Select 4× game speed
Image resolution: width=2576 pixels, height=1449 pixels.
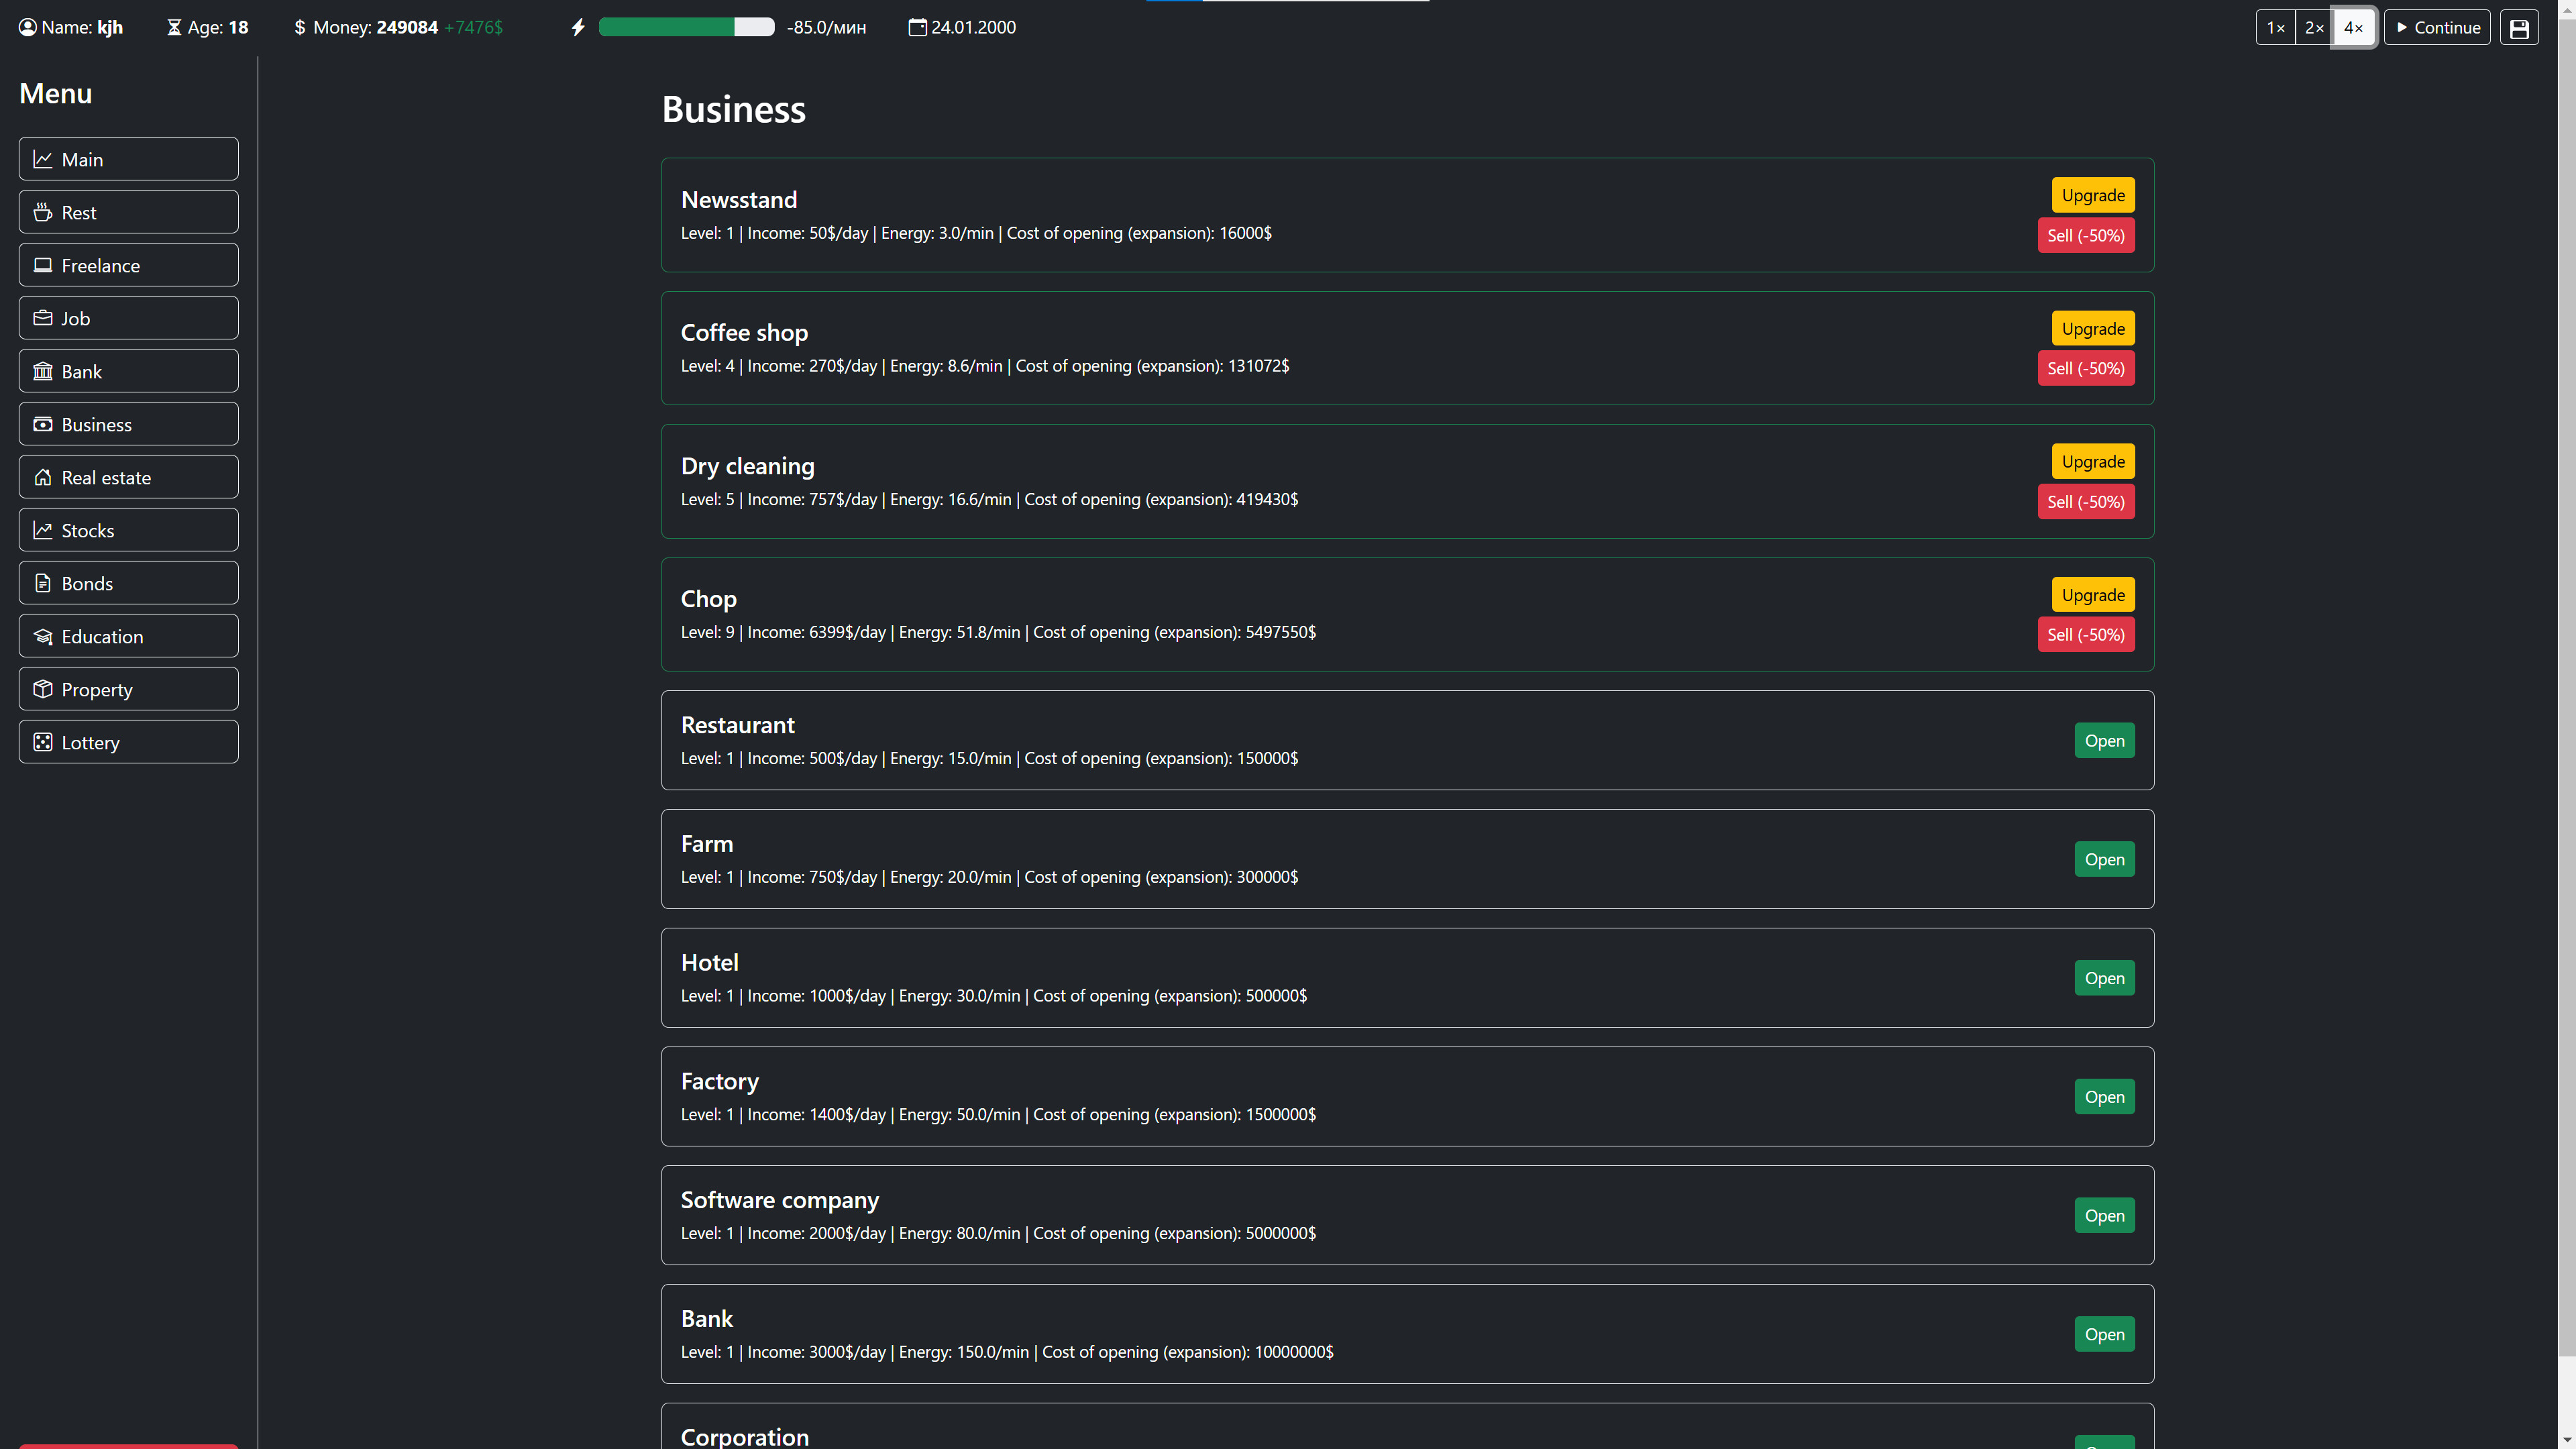pos(2353,27)
